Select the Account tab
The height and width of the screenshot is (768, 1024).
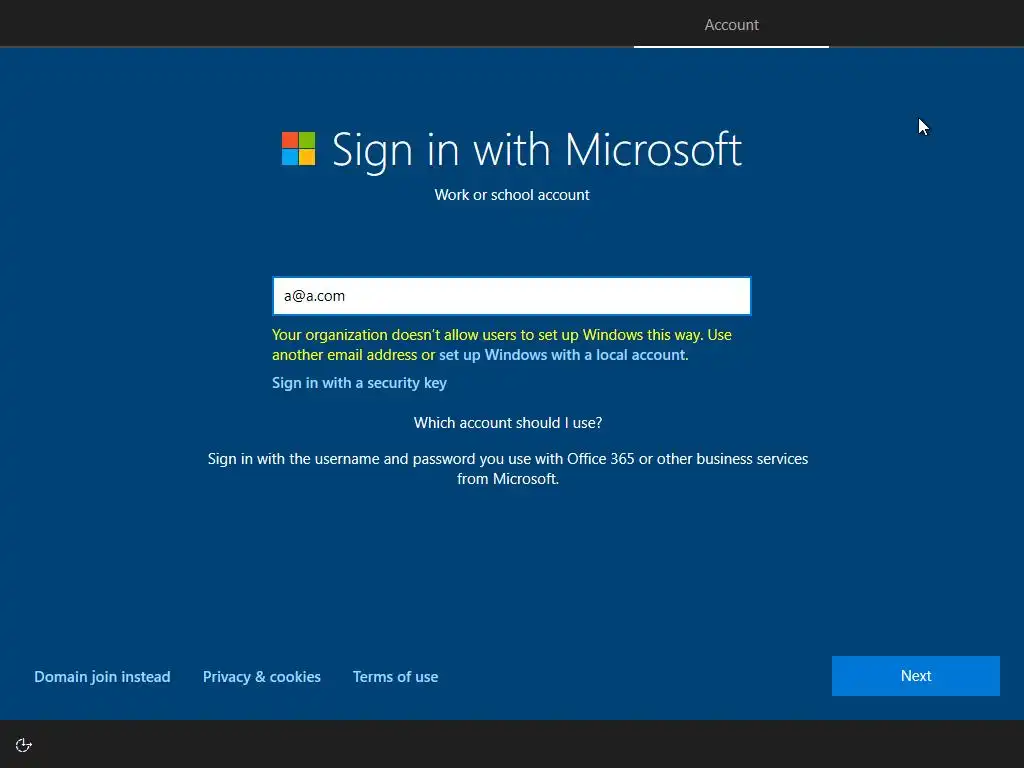click(731, 25)
